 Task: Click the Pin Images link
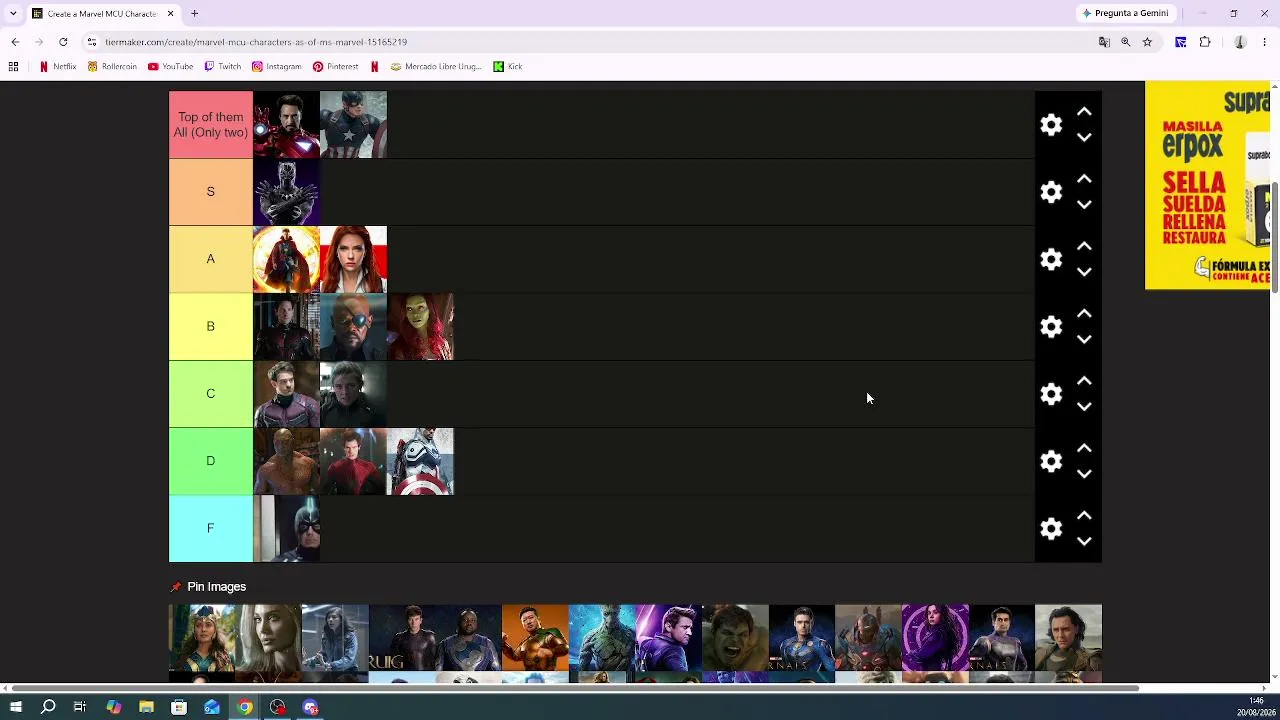point(216,587)
